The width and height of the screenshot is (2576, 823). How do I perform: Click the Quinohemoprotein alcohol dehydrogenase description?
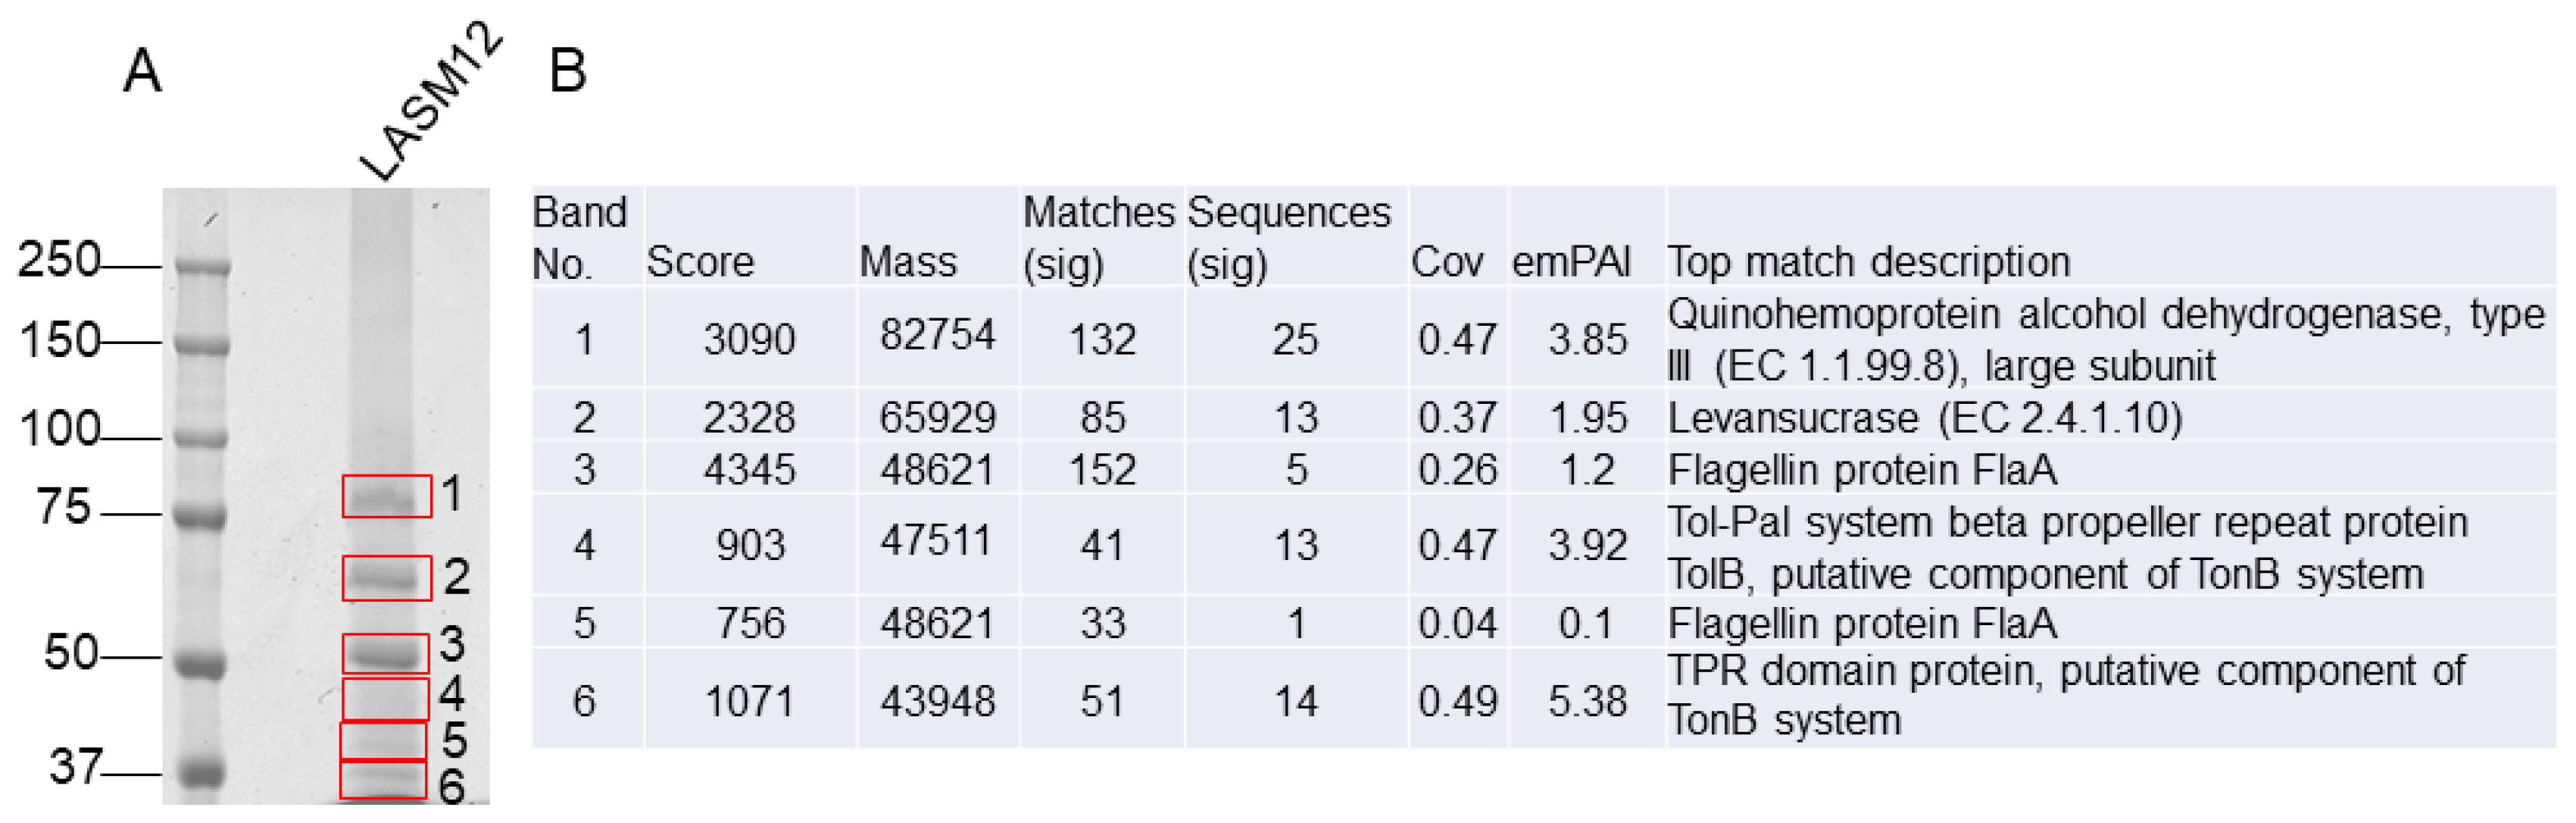pyautogui.click(x=2104, y=340)
